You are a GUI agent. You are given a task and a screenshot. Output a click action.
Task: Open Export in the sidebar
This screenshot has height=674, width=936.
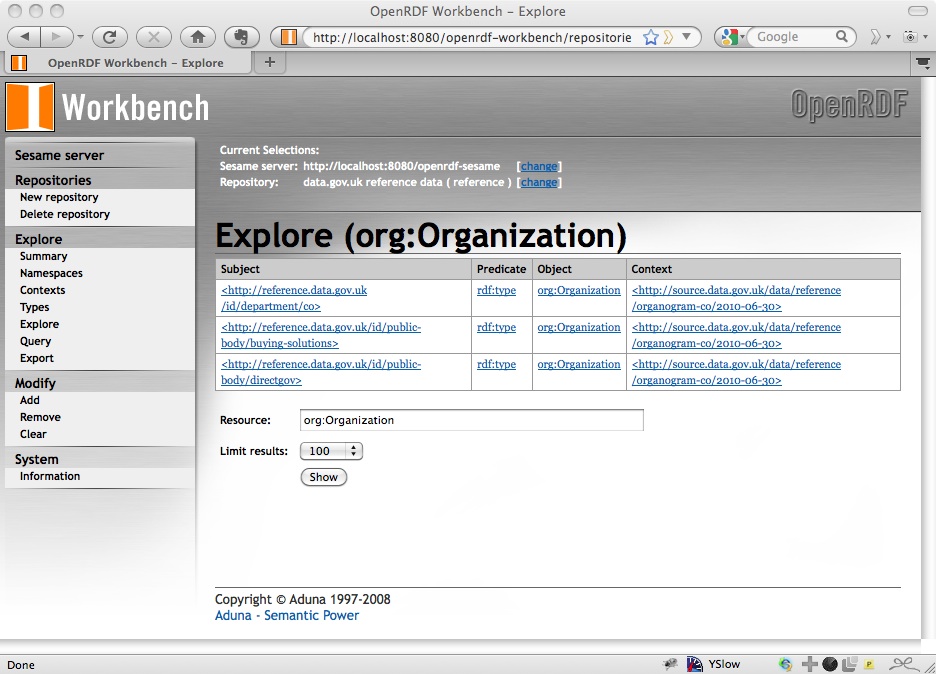(x=36, y=358)
